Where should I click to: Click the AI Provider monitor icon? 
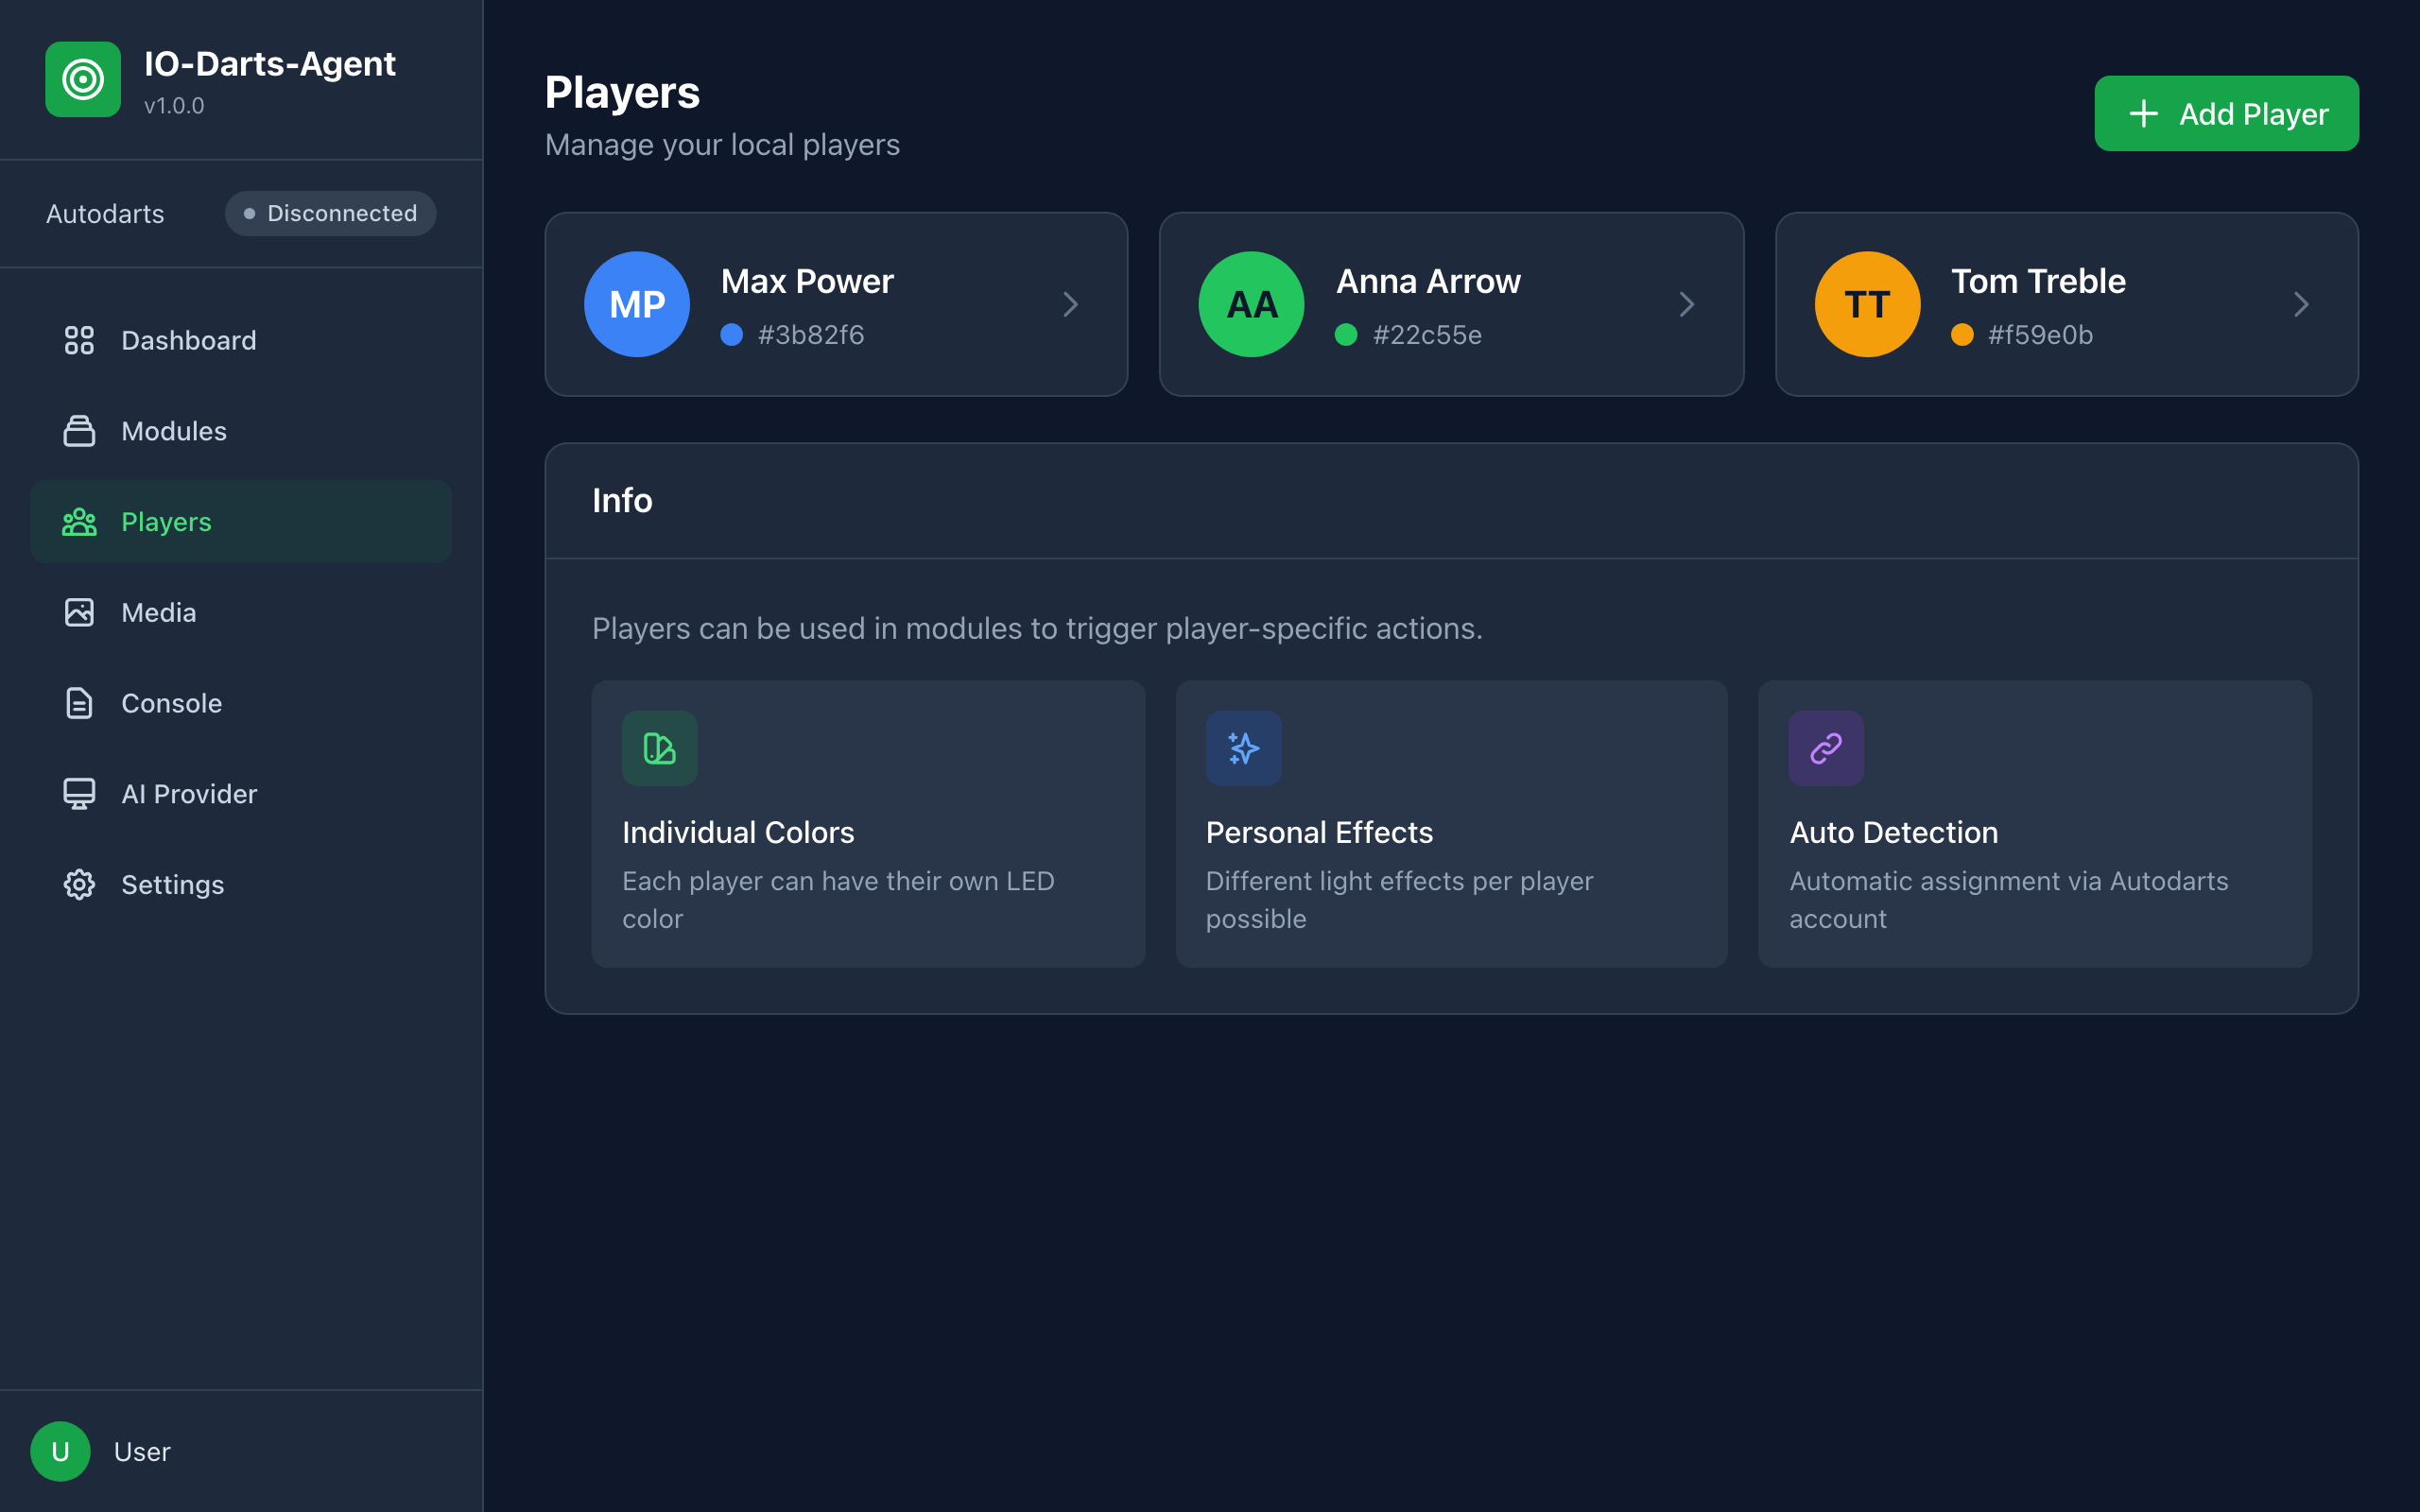pyautogui.click(x=79, y=794)
